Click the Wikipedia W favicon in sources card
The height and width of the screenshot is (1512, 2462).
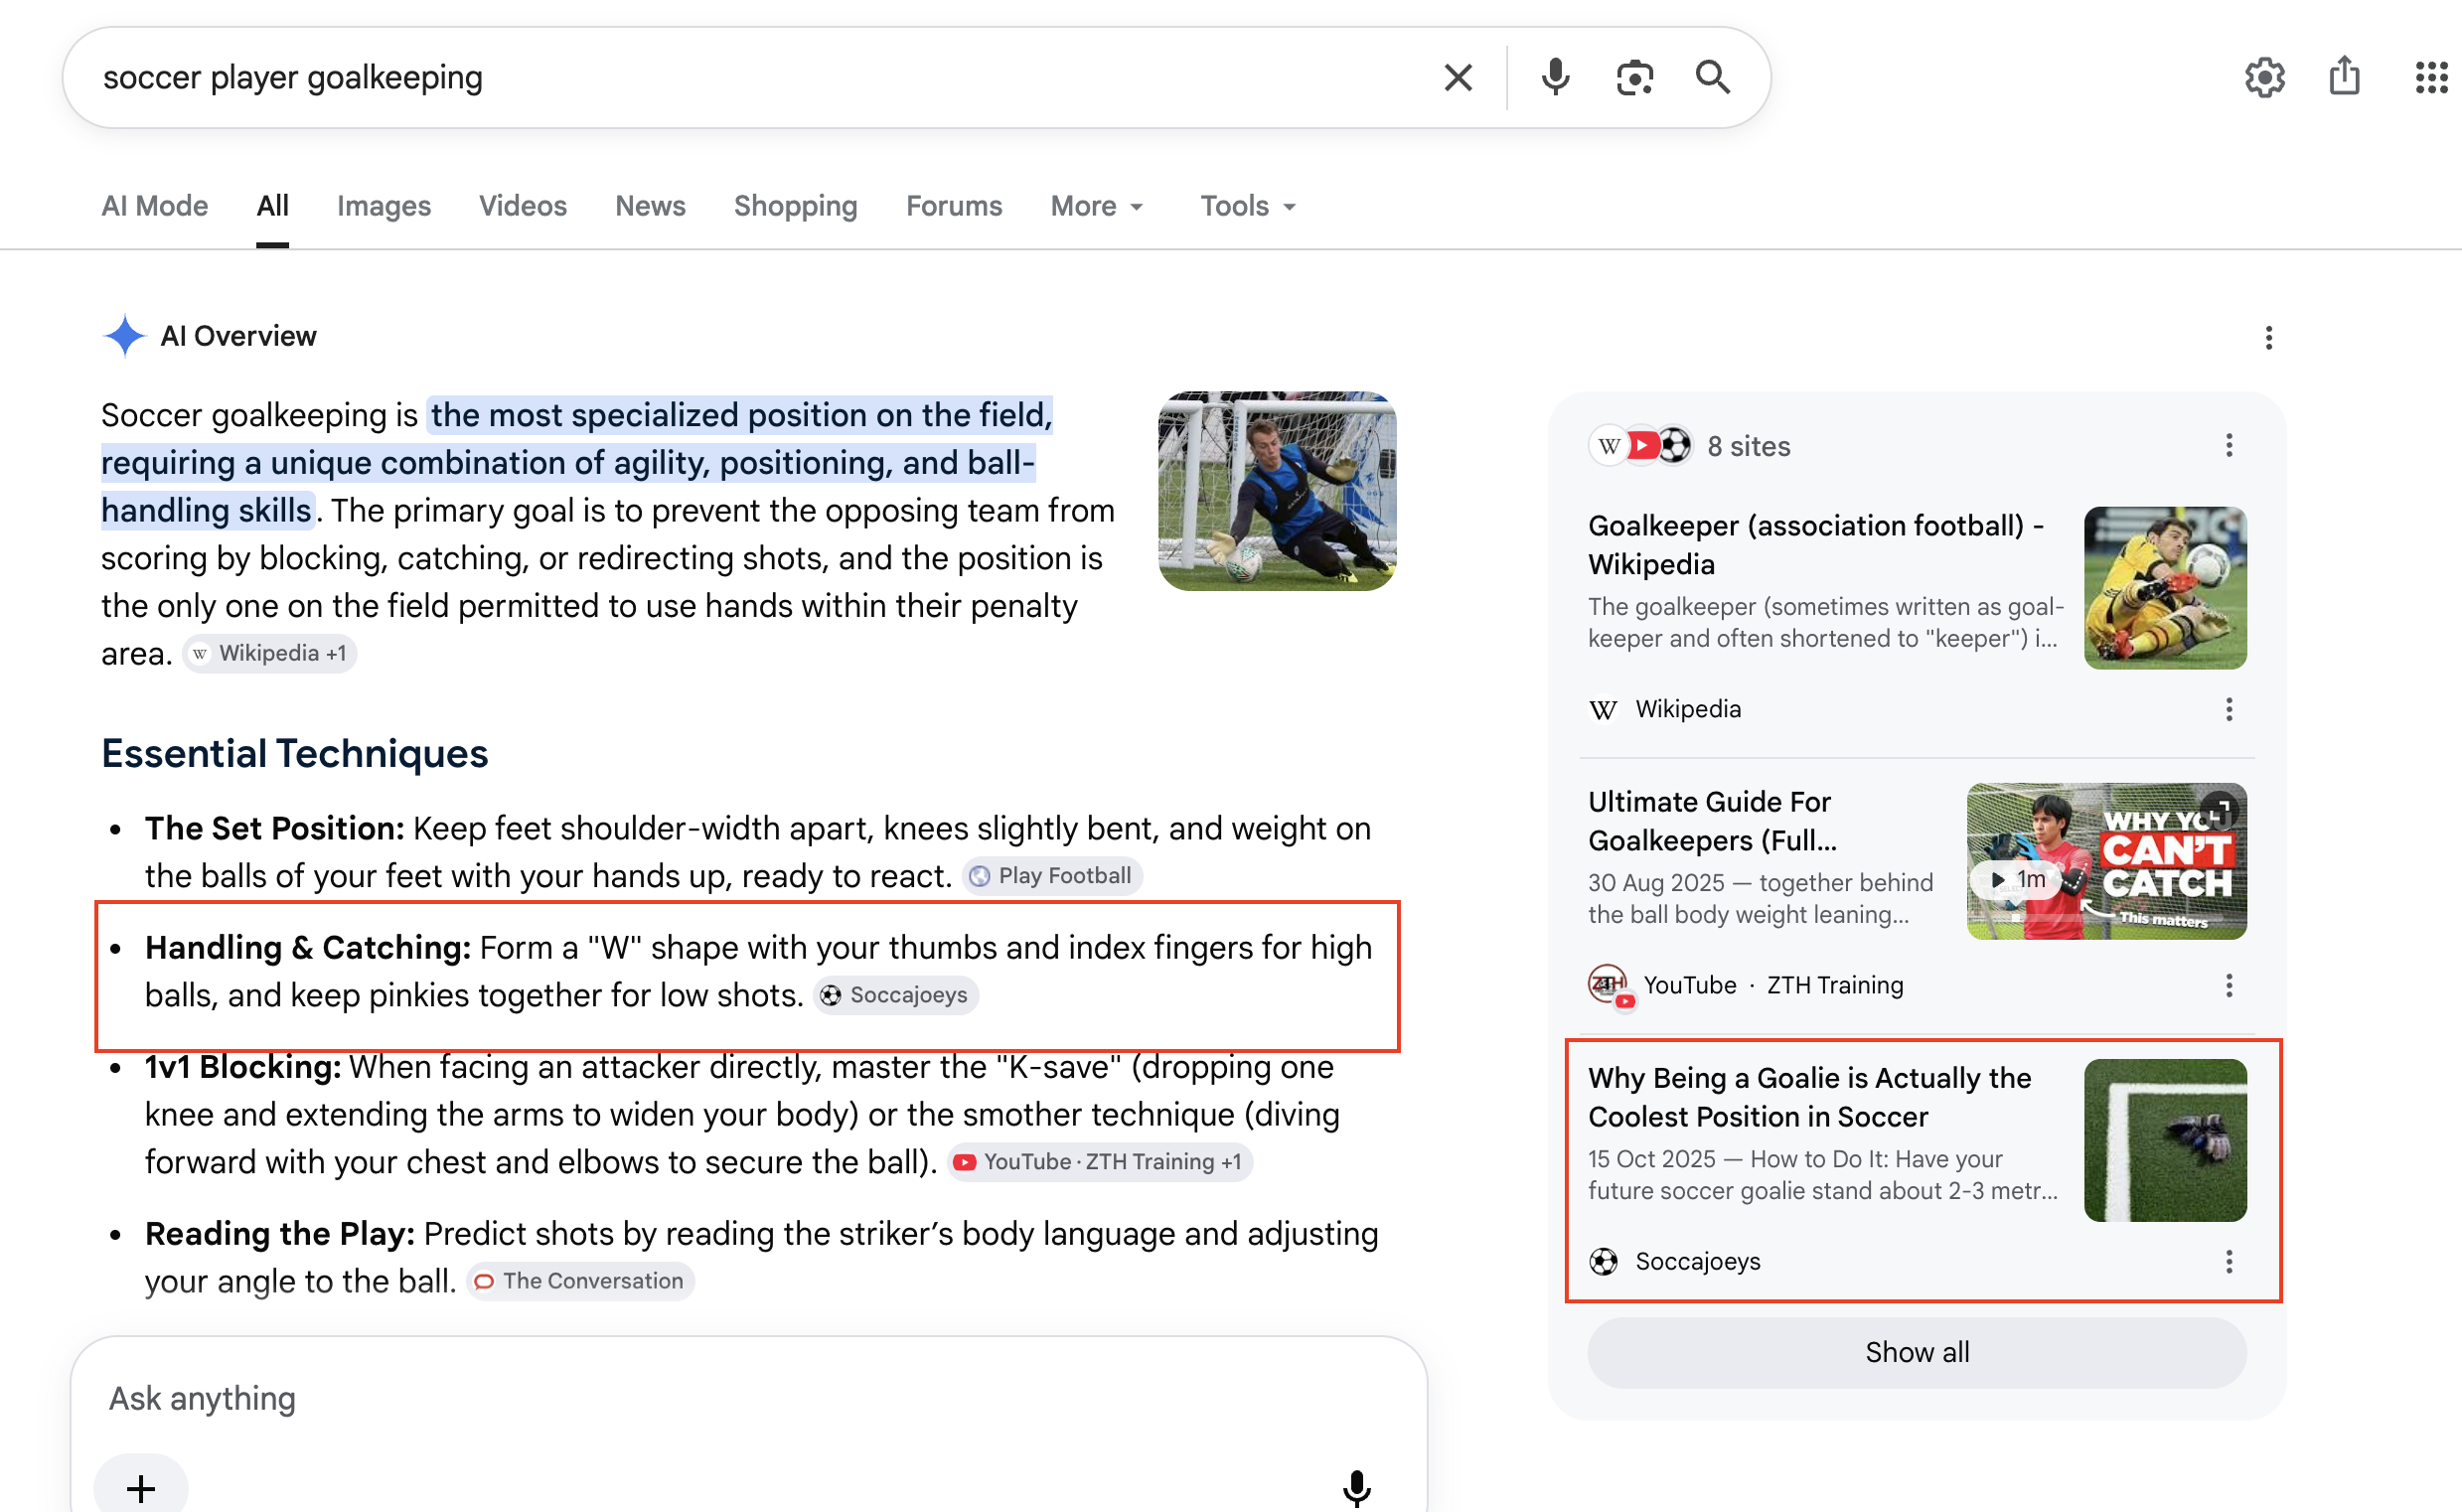coord(1603,710)
